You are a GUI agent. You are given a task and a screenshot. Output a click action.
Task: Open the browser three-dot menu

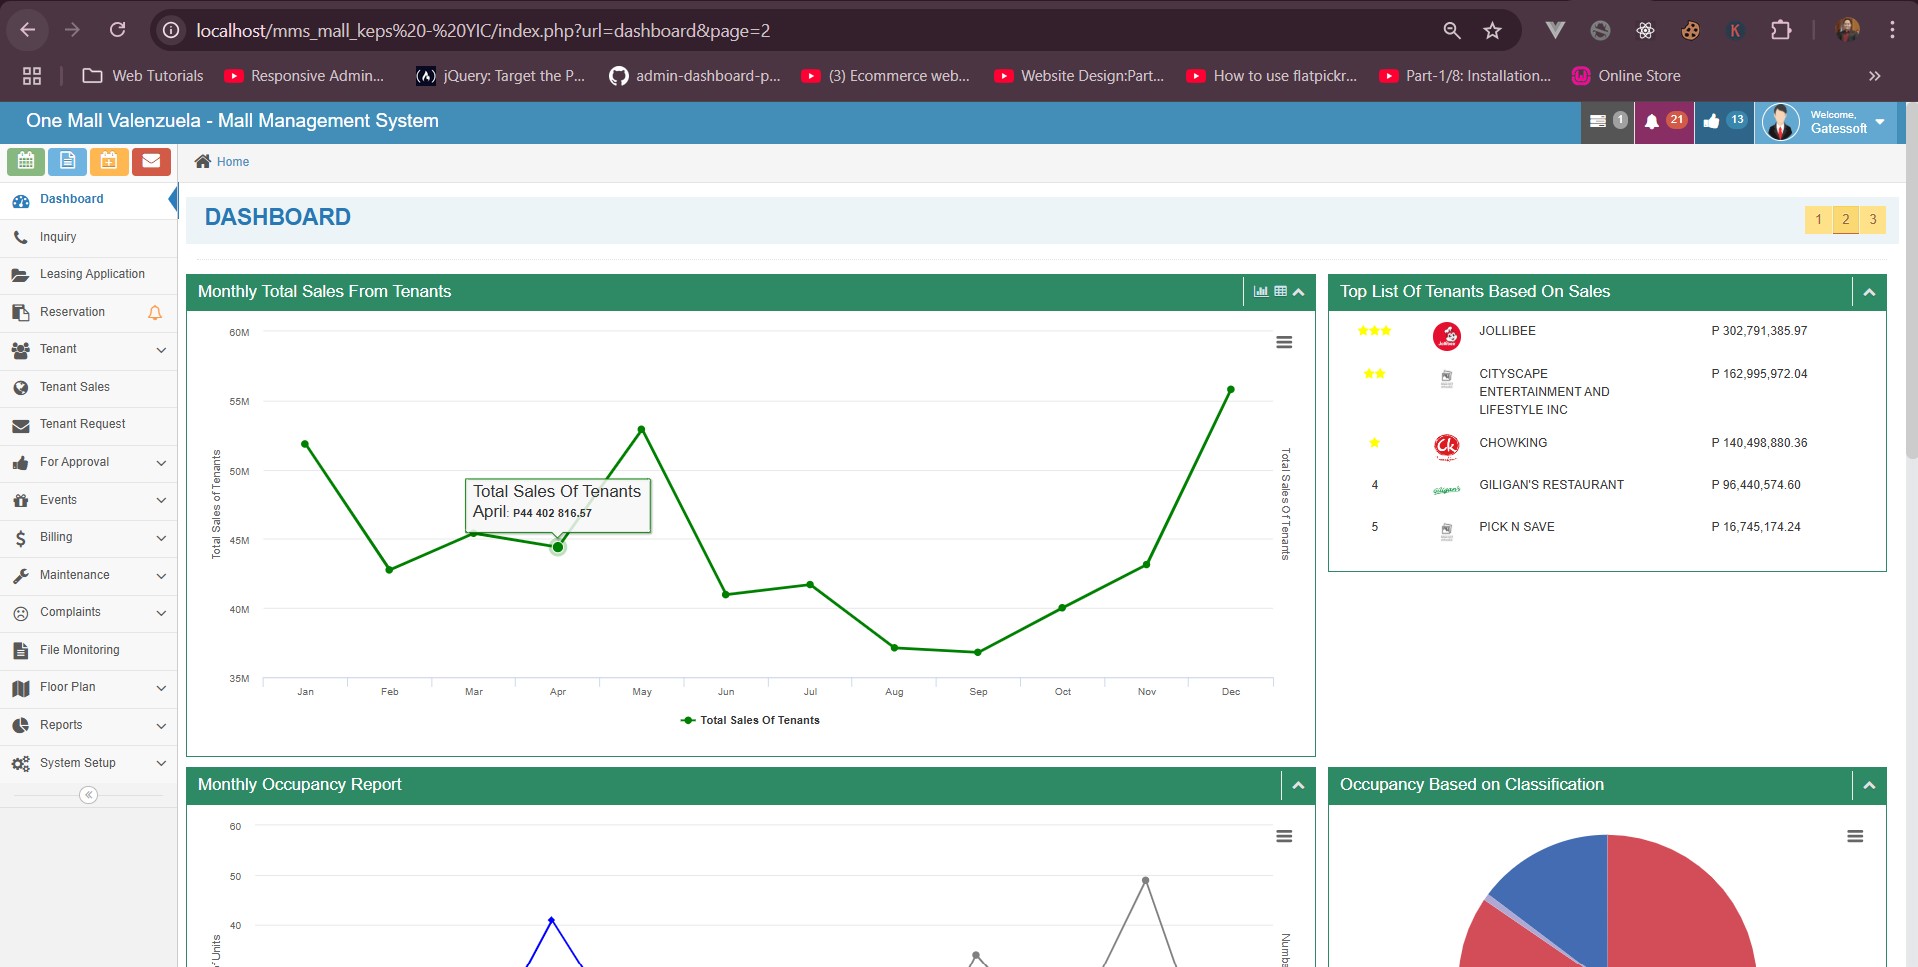[x=1892, y=30]
